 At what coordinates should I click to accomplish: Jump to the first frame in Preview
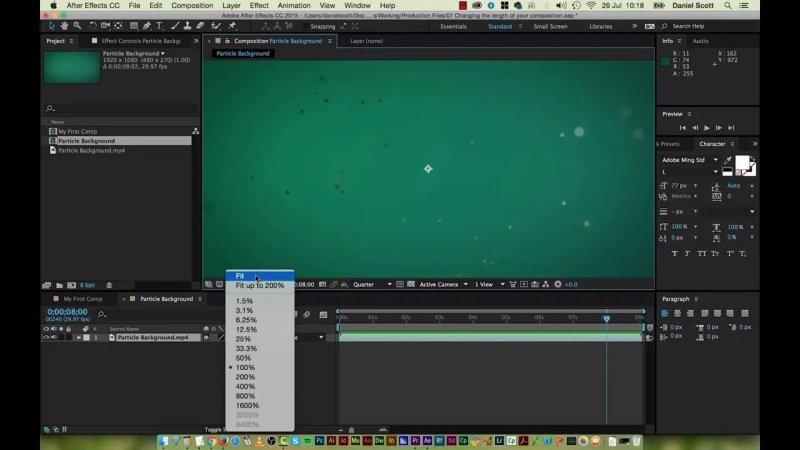coord(683,128)
